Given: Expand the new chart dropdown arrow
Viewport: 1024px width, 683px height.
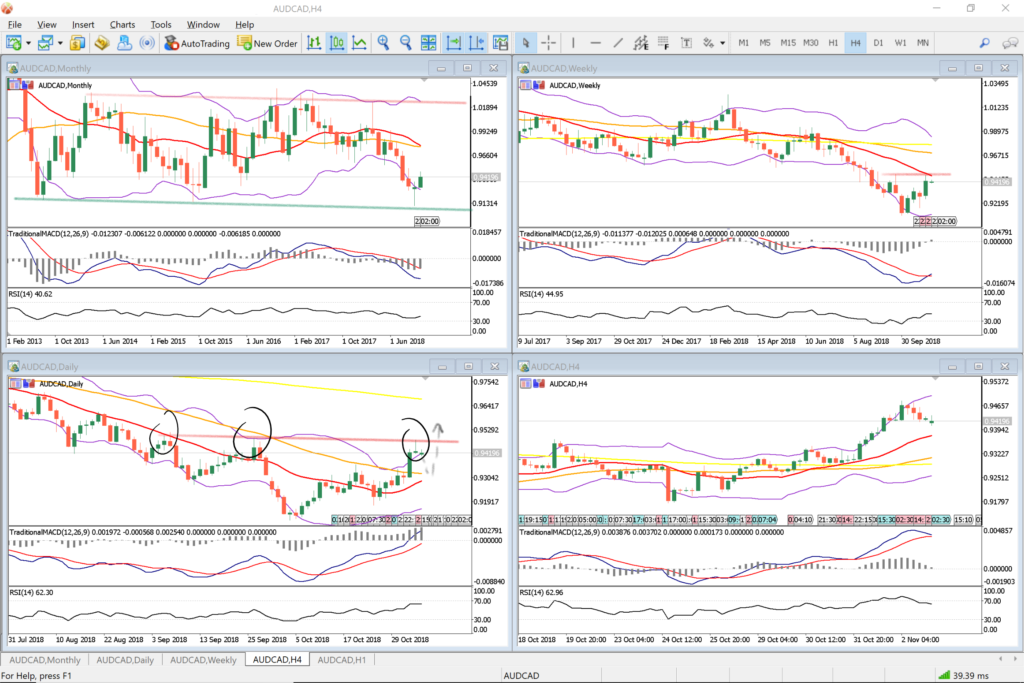Looking at the screenshot, I should [x=30, y=43].
